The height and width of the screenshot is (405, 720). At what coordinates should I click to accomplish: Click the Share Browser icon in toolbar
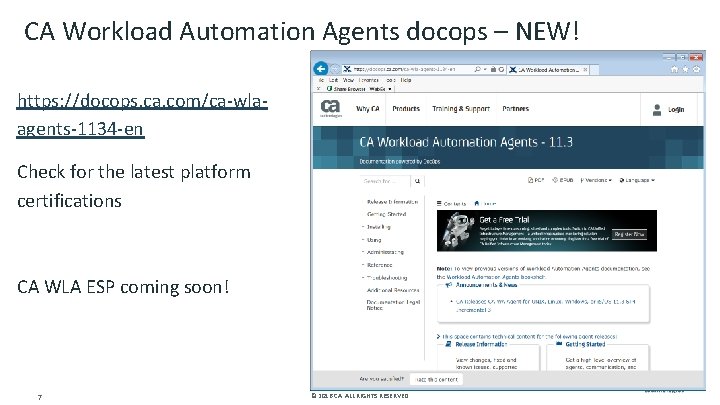pos(329,89)
